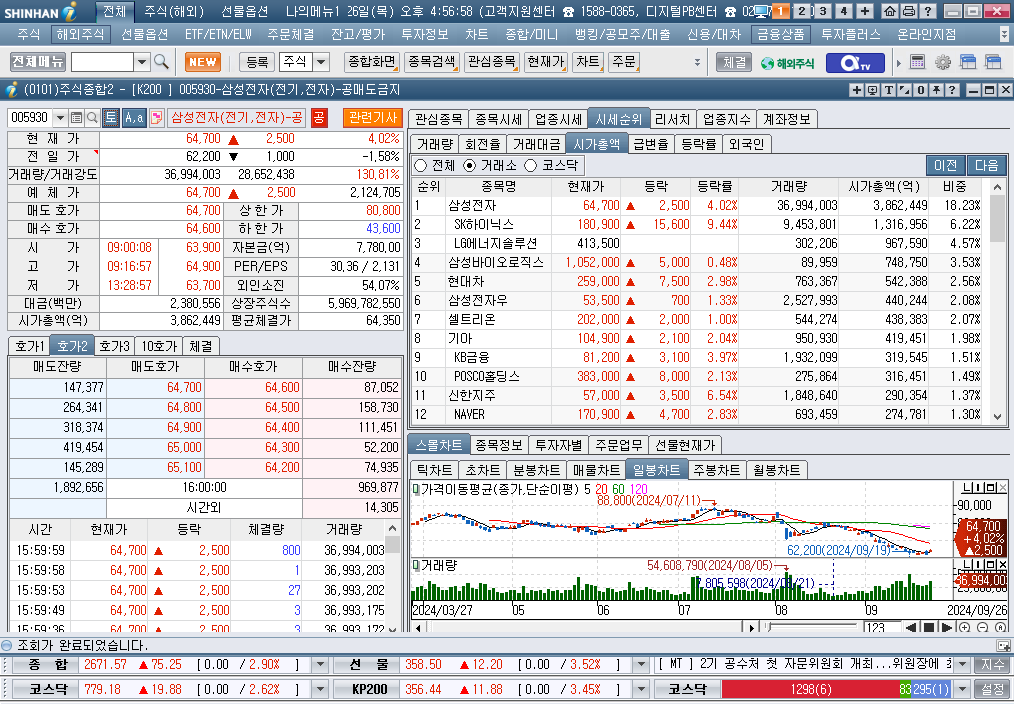Image resolution: width=1014 pixels, height=704 pixels.
Task: Switch to virtual screen 2
Action: (x=802, y=11)
